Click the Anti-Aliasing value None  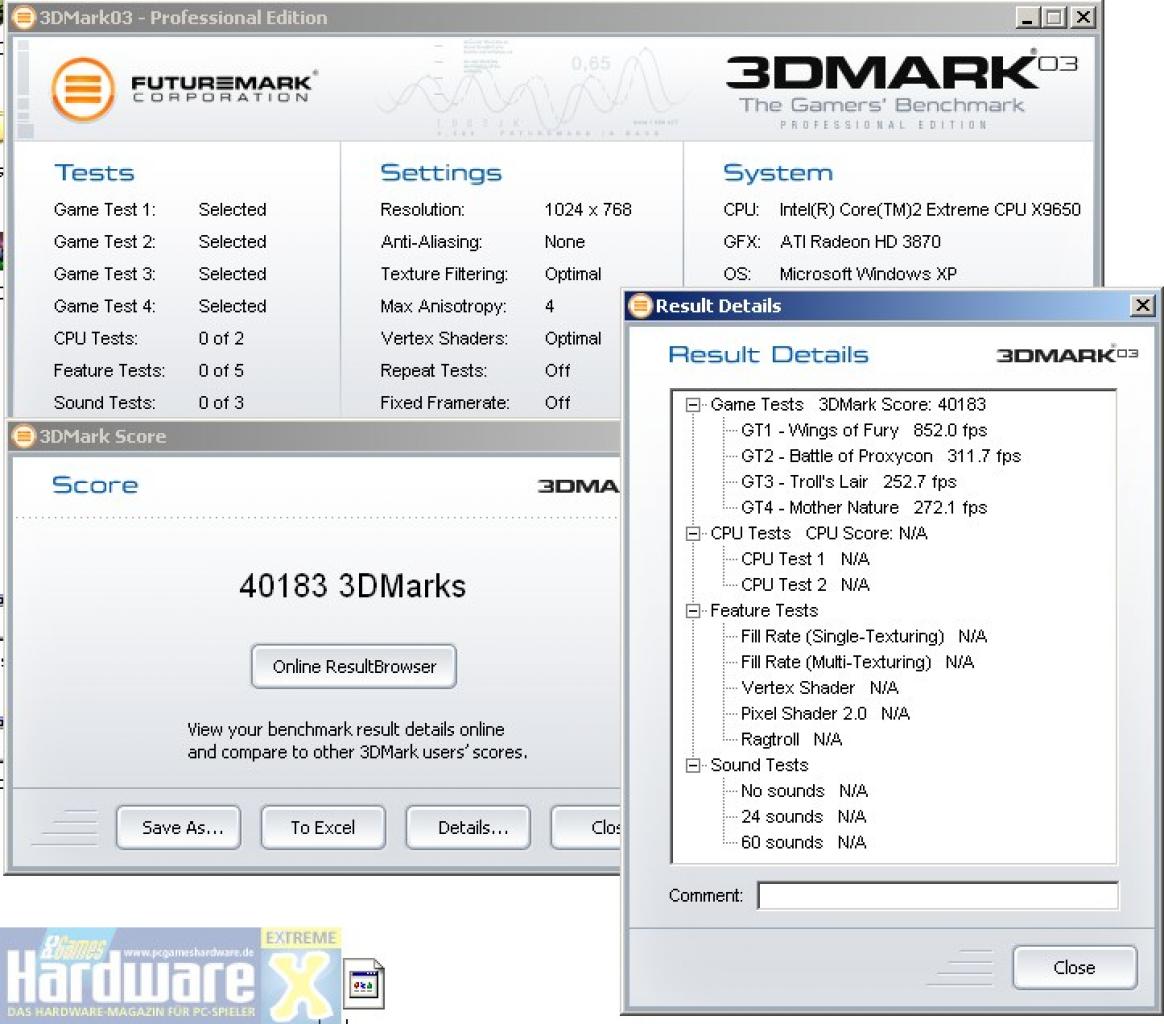click(x=564, y=242)
